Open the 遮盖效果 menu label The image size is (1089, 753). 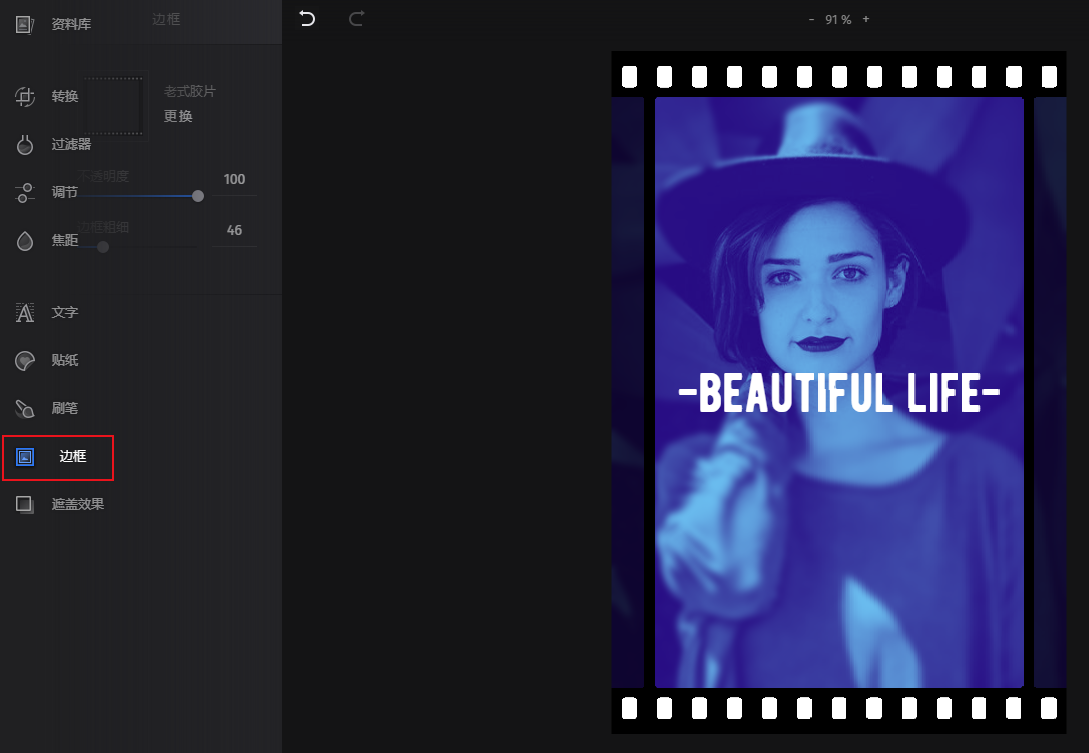pyautogui.click(x=78, y=504)
